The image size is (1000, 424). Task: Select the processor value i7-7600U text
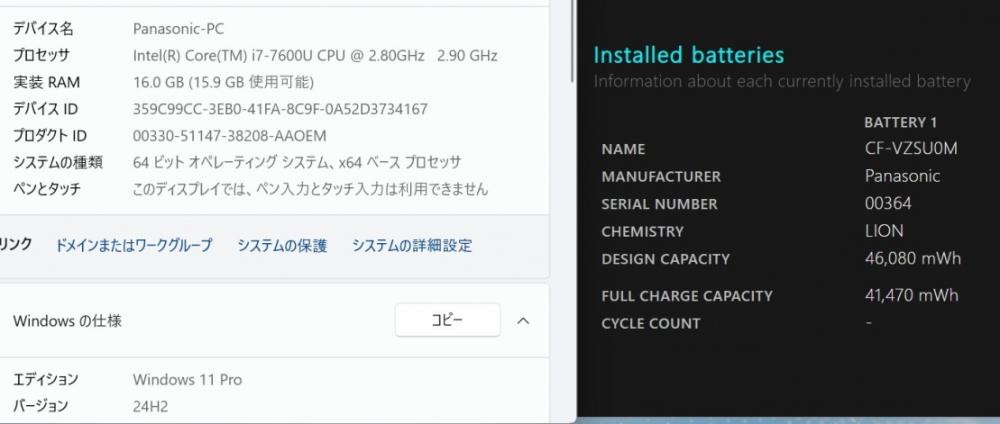(x=315, y=55)
